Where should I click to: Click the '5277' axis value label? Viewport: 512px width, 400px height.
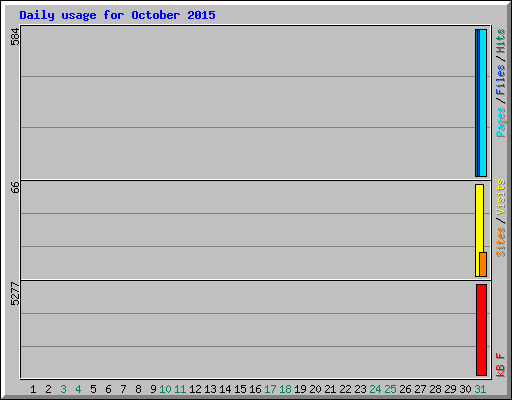point(15,294)
